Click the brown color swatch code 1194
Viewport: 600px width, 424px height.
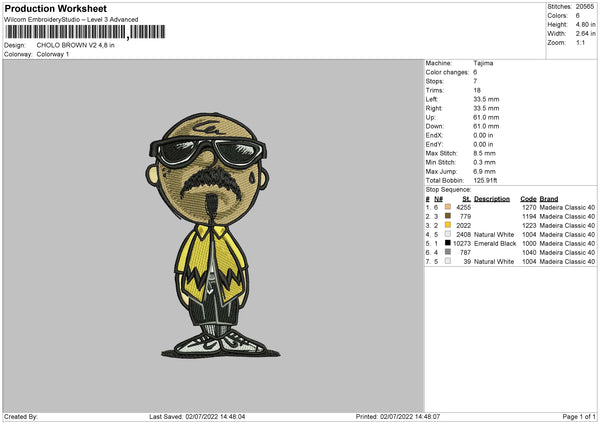pyautogui.click(x=448, y=216)
